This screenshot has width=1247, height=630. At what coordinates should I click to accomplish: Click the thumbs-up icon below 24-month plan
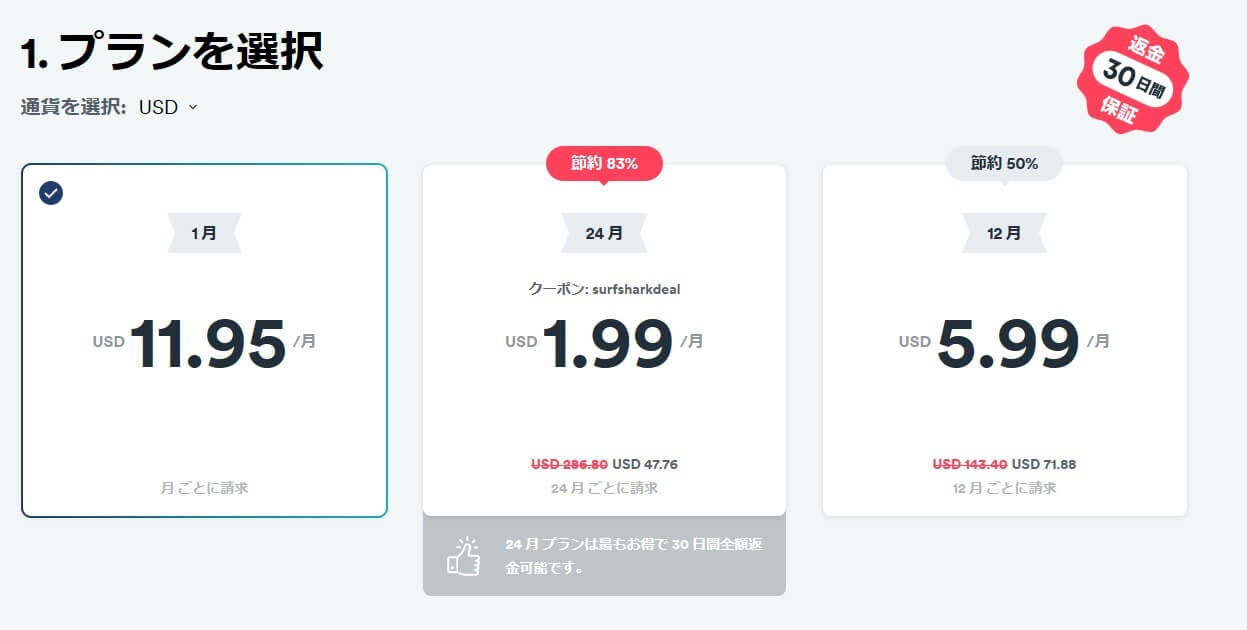pyautogui.click(x=462, y=557)
